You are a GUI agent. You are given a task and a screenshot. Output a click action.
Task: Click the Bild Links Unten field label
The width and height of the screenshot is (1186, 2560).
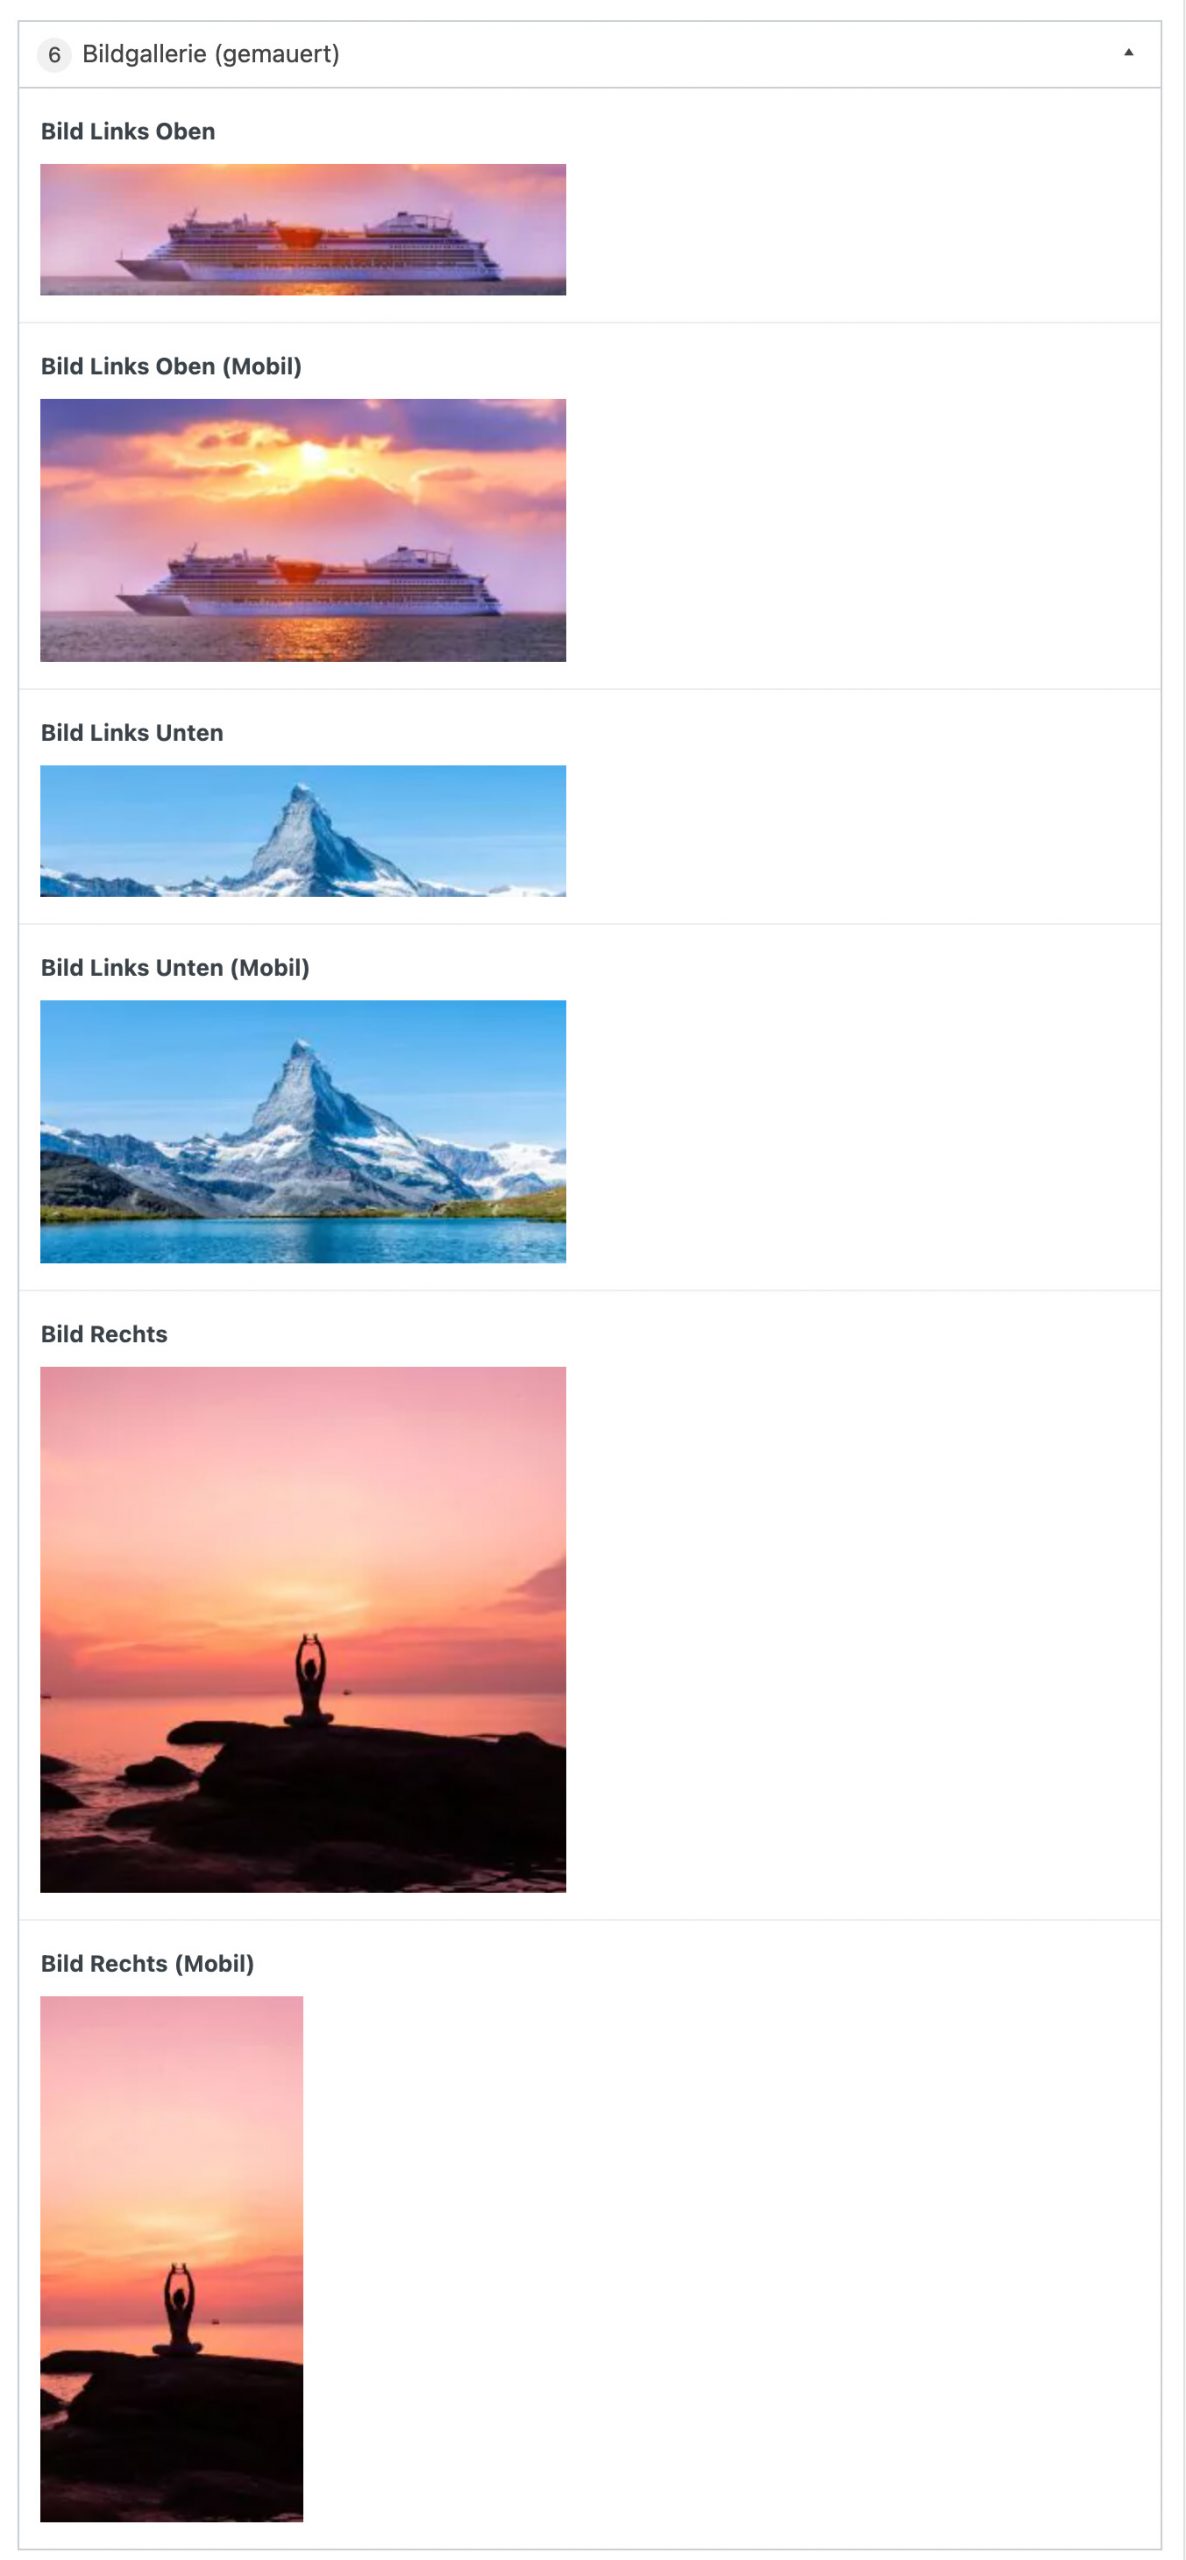[x=132, y=732]
